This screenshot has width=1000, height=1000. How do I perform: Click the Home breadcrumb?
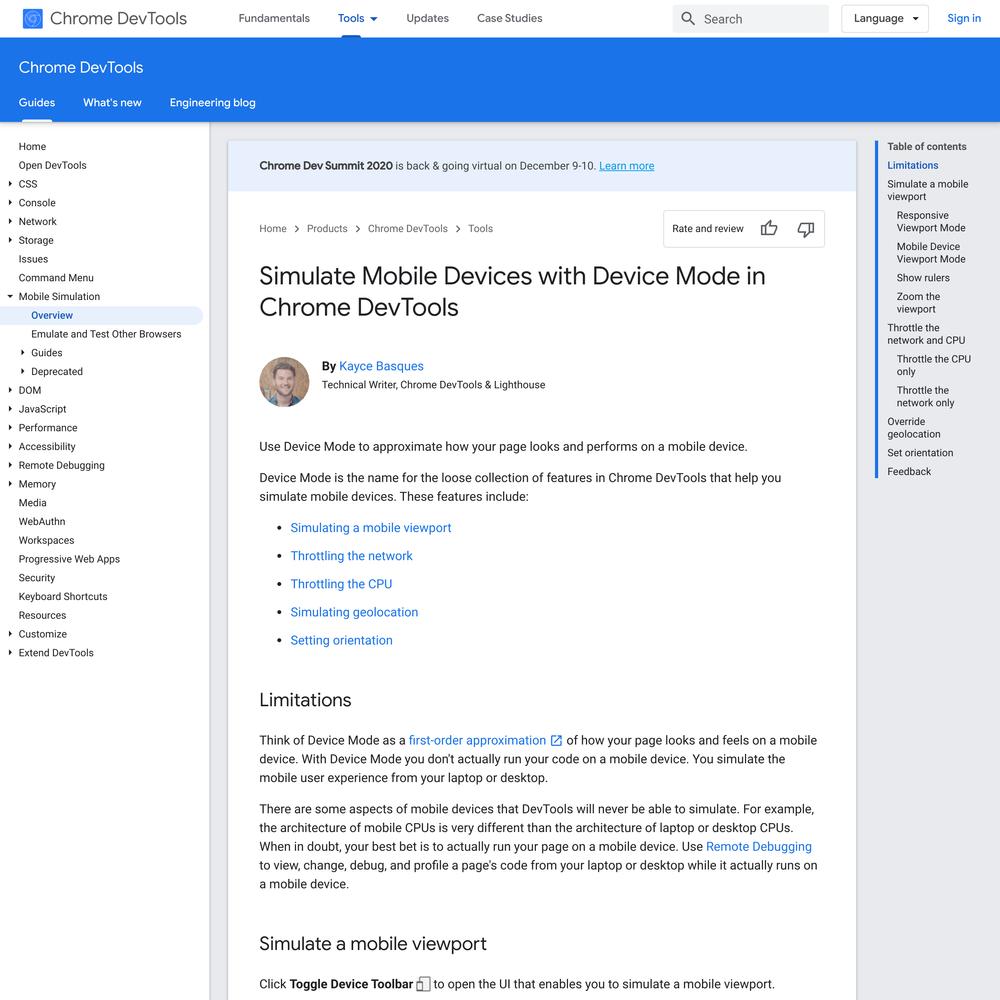tap(273, 228)
